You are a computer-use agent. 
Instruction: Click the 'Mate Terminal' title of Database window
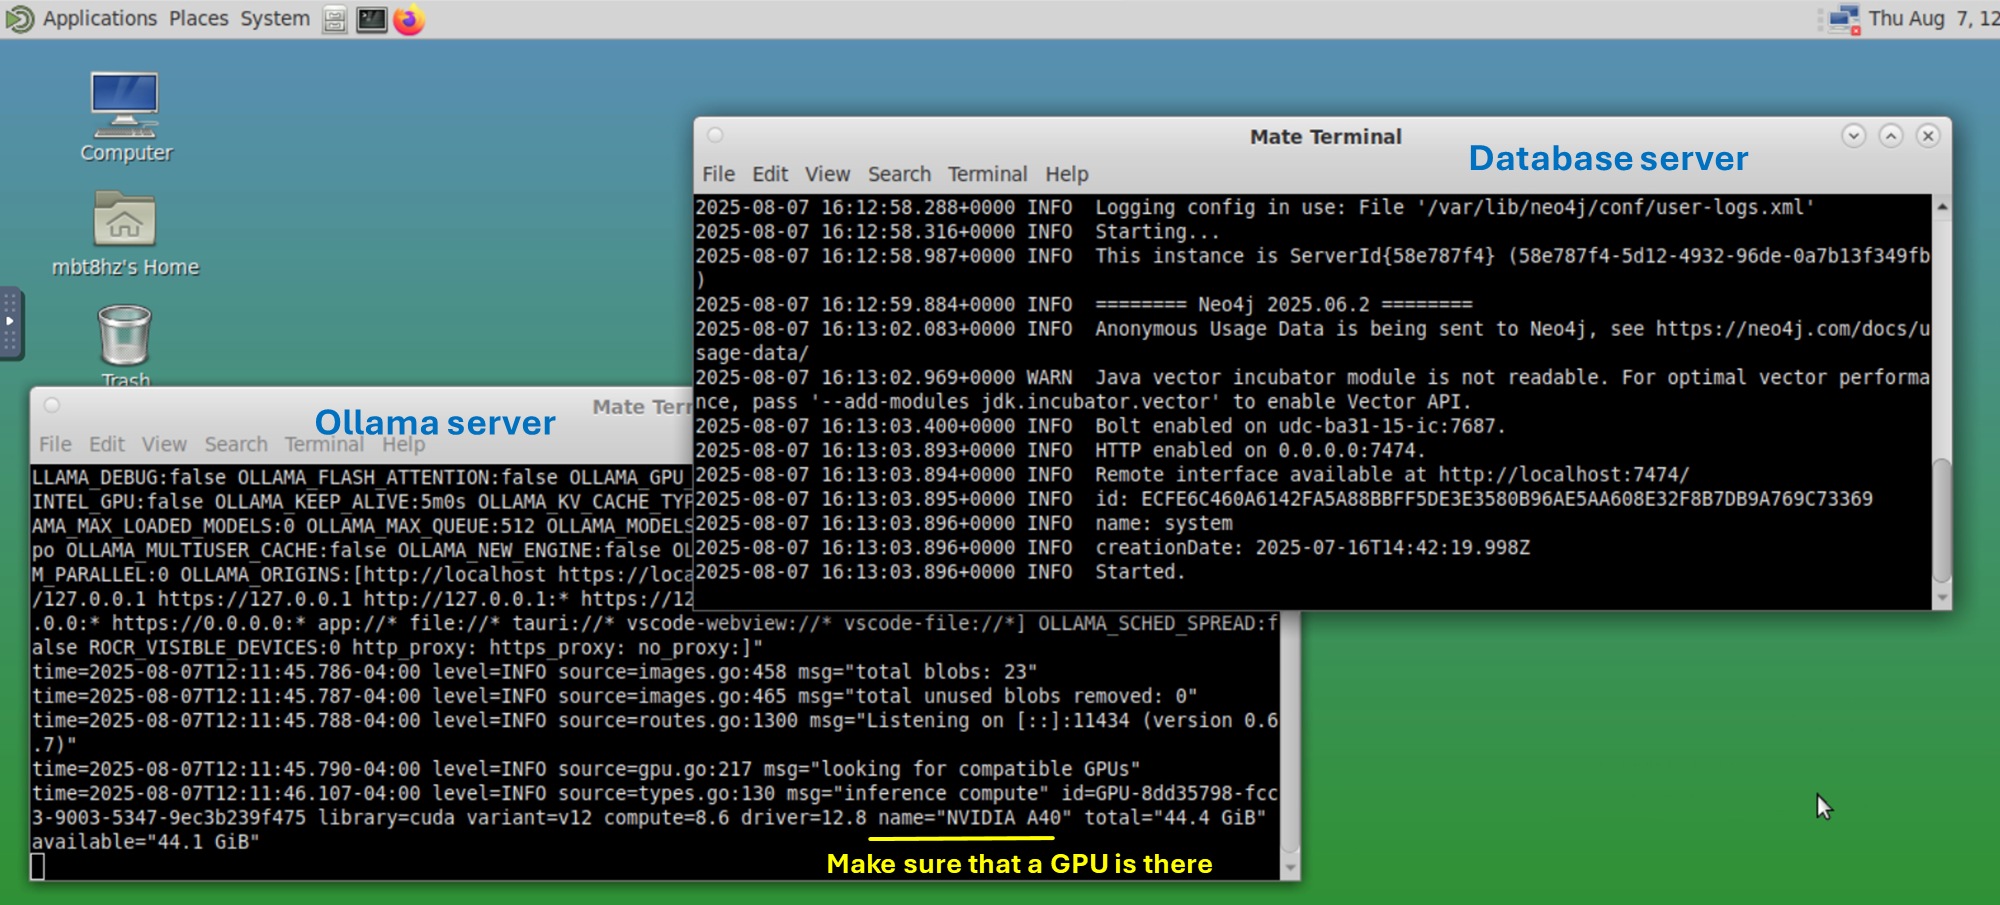click(1325, 137)
